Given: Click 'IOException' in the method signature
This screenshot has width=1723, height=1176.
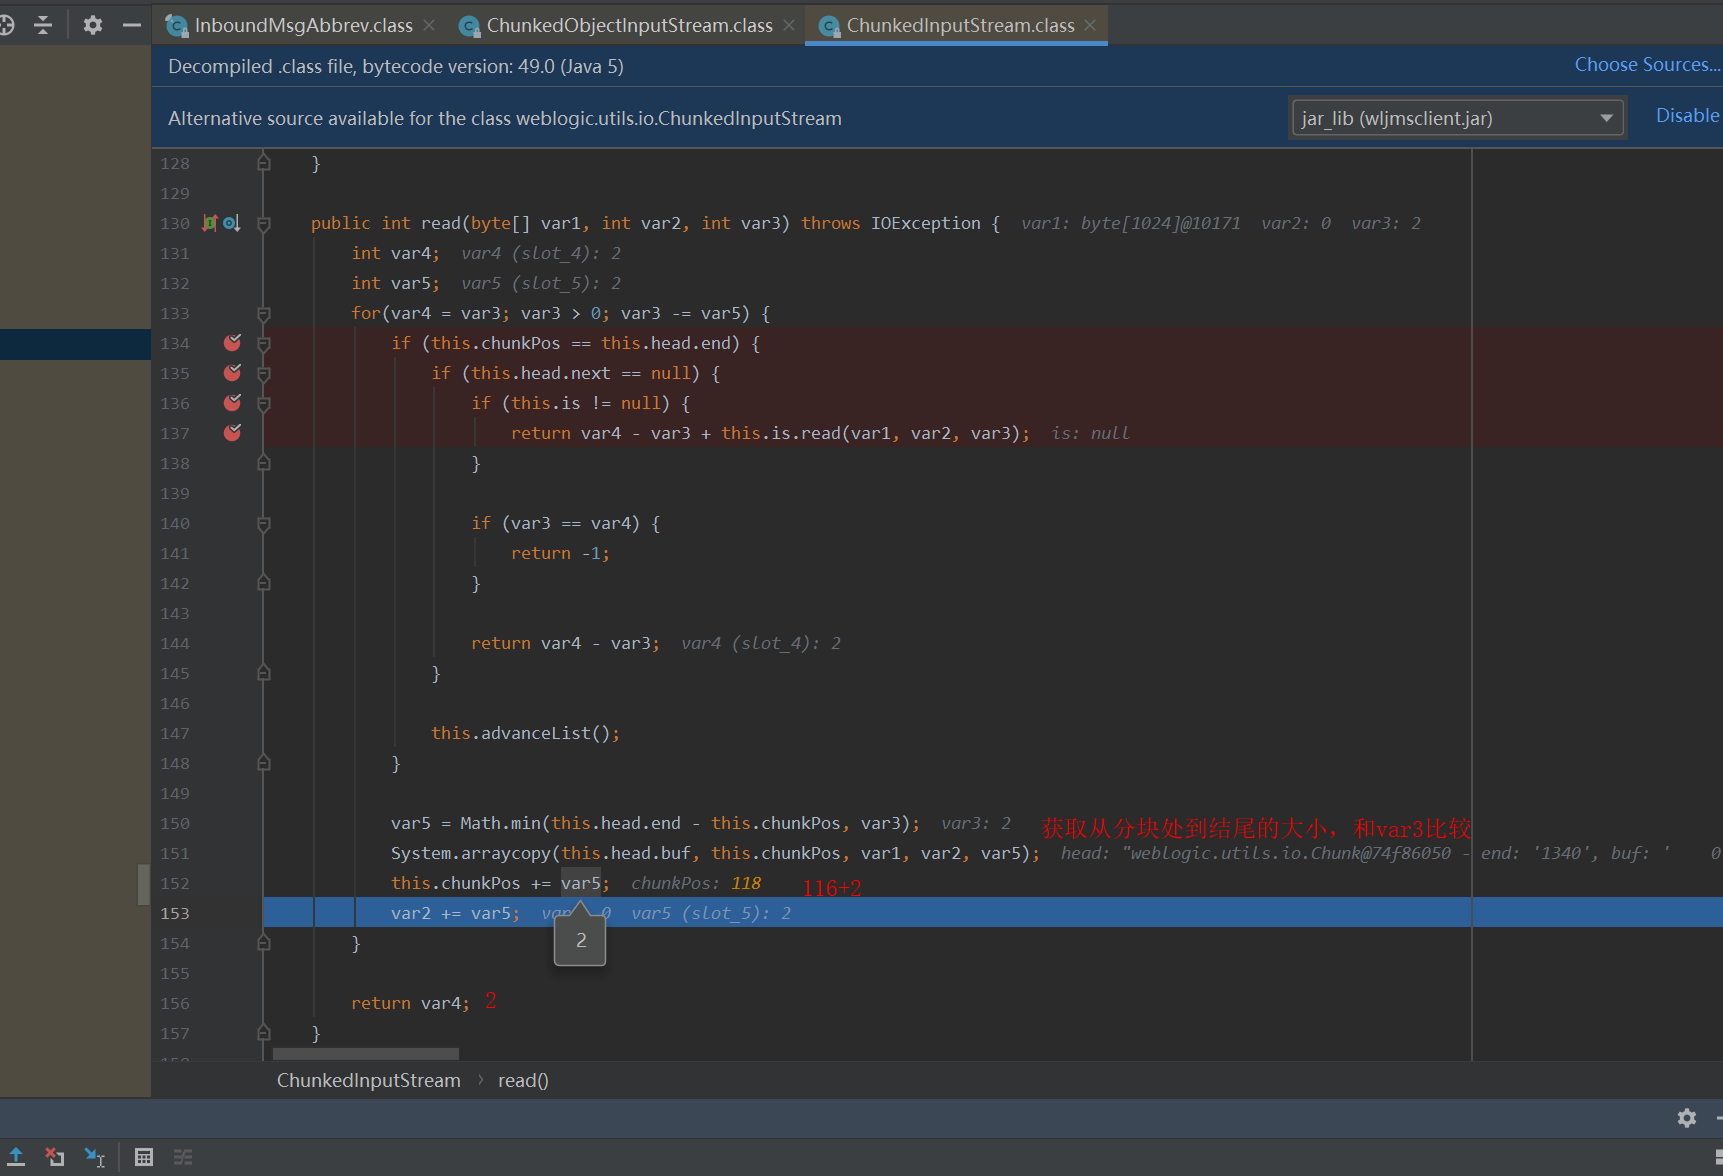Looking at the screenshot, I should point(925,223).
